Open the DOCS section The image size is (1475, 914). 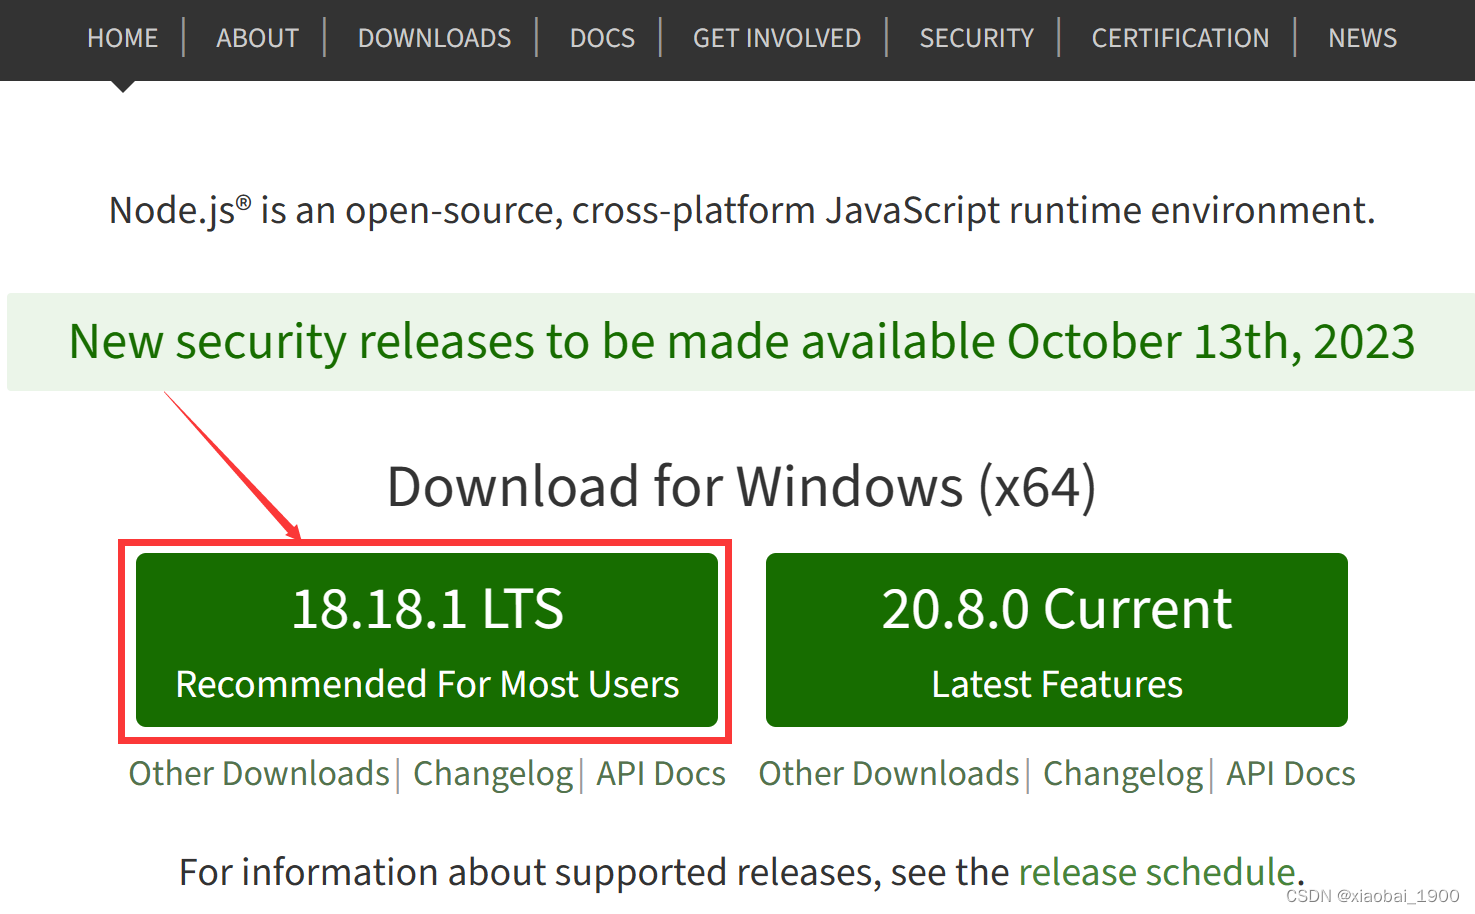tap(602, 38)
